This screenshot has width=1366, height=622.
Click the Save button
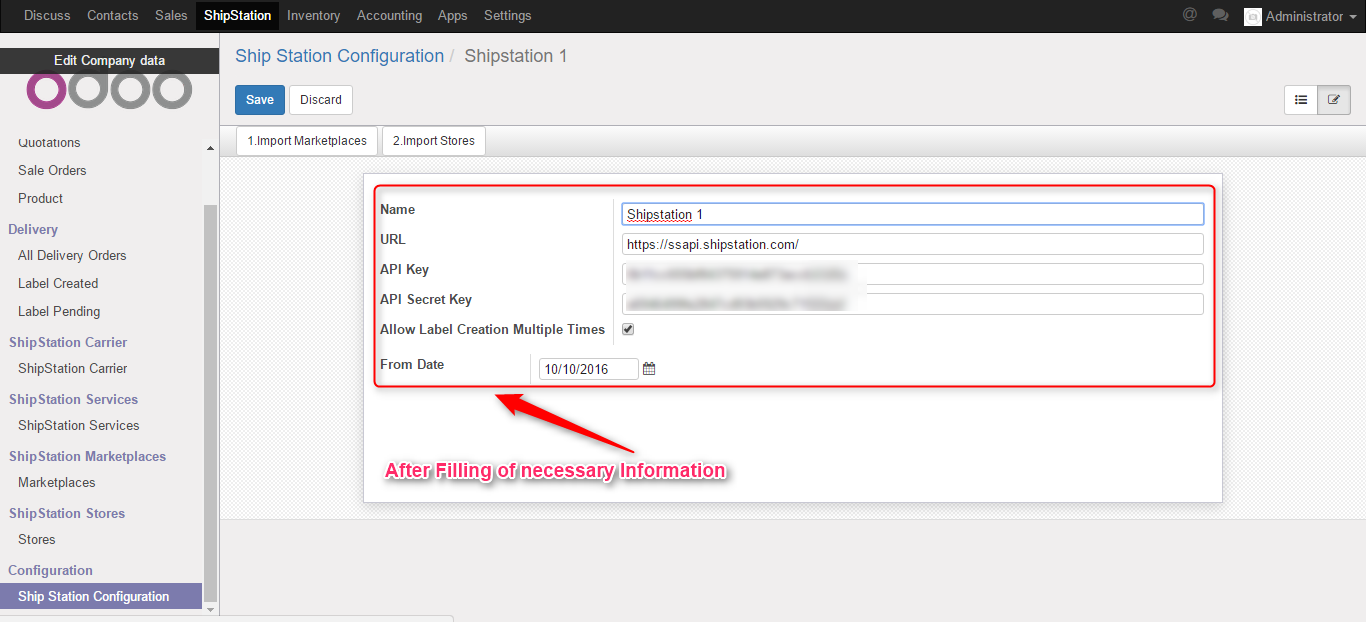(x=260, y=100)
